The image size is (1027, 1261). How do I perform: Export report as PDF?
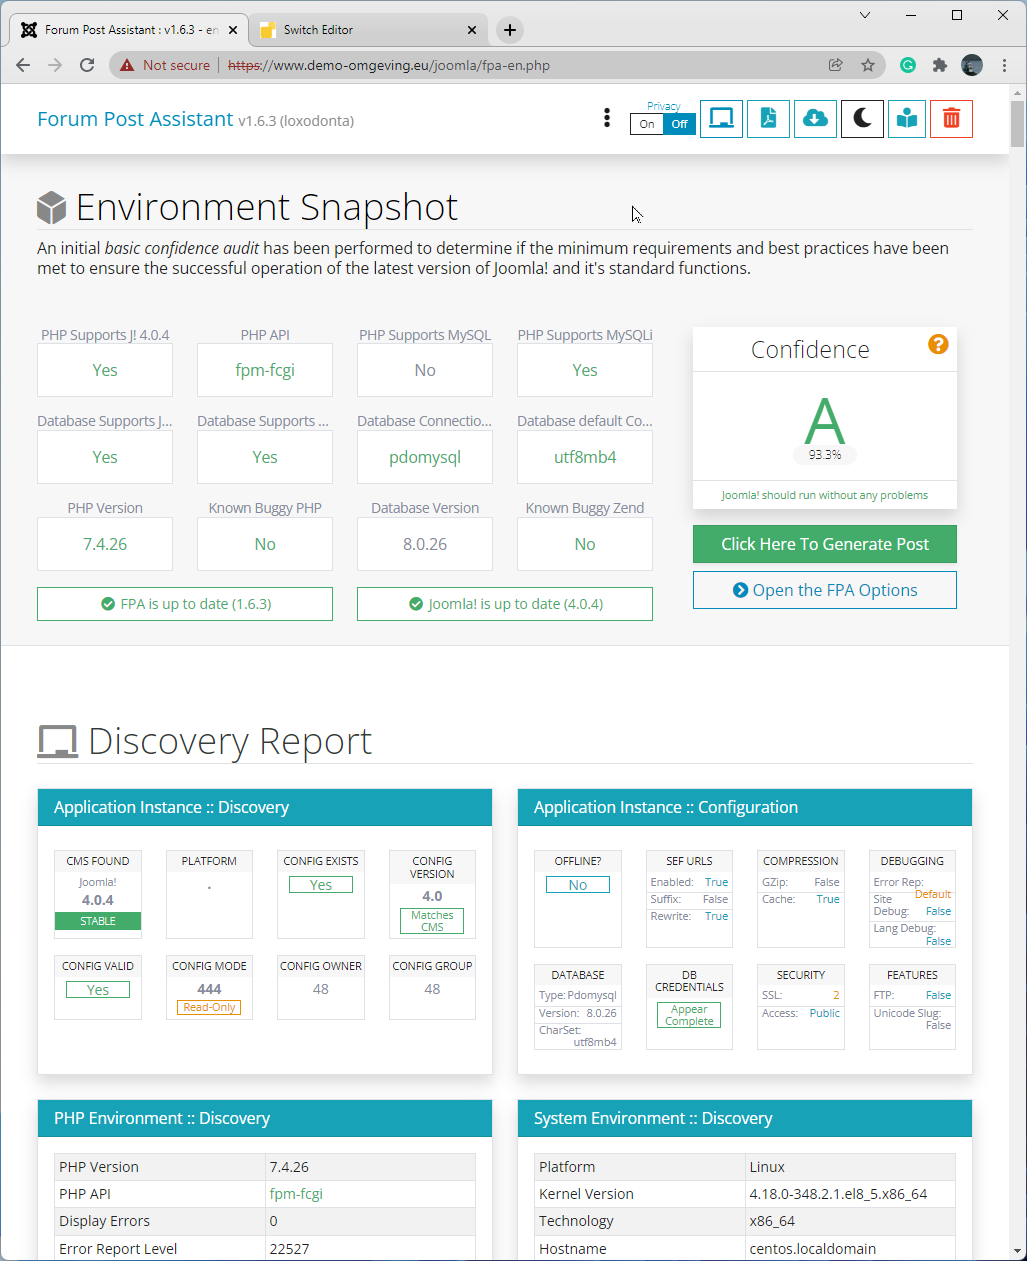pyautogui.click(x=768, y=119)
